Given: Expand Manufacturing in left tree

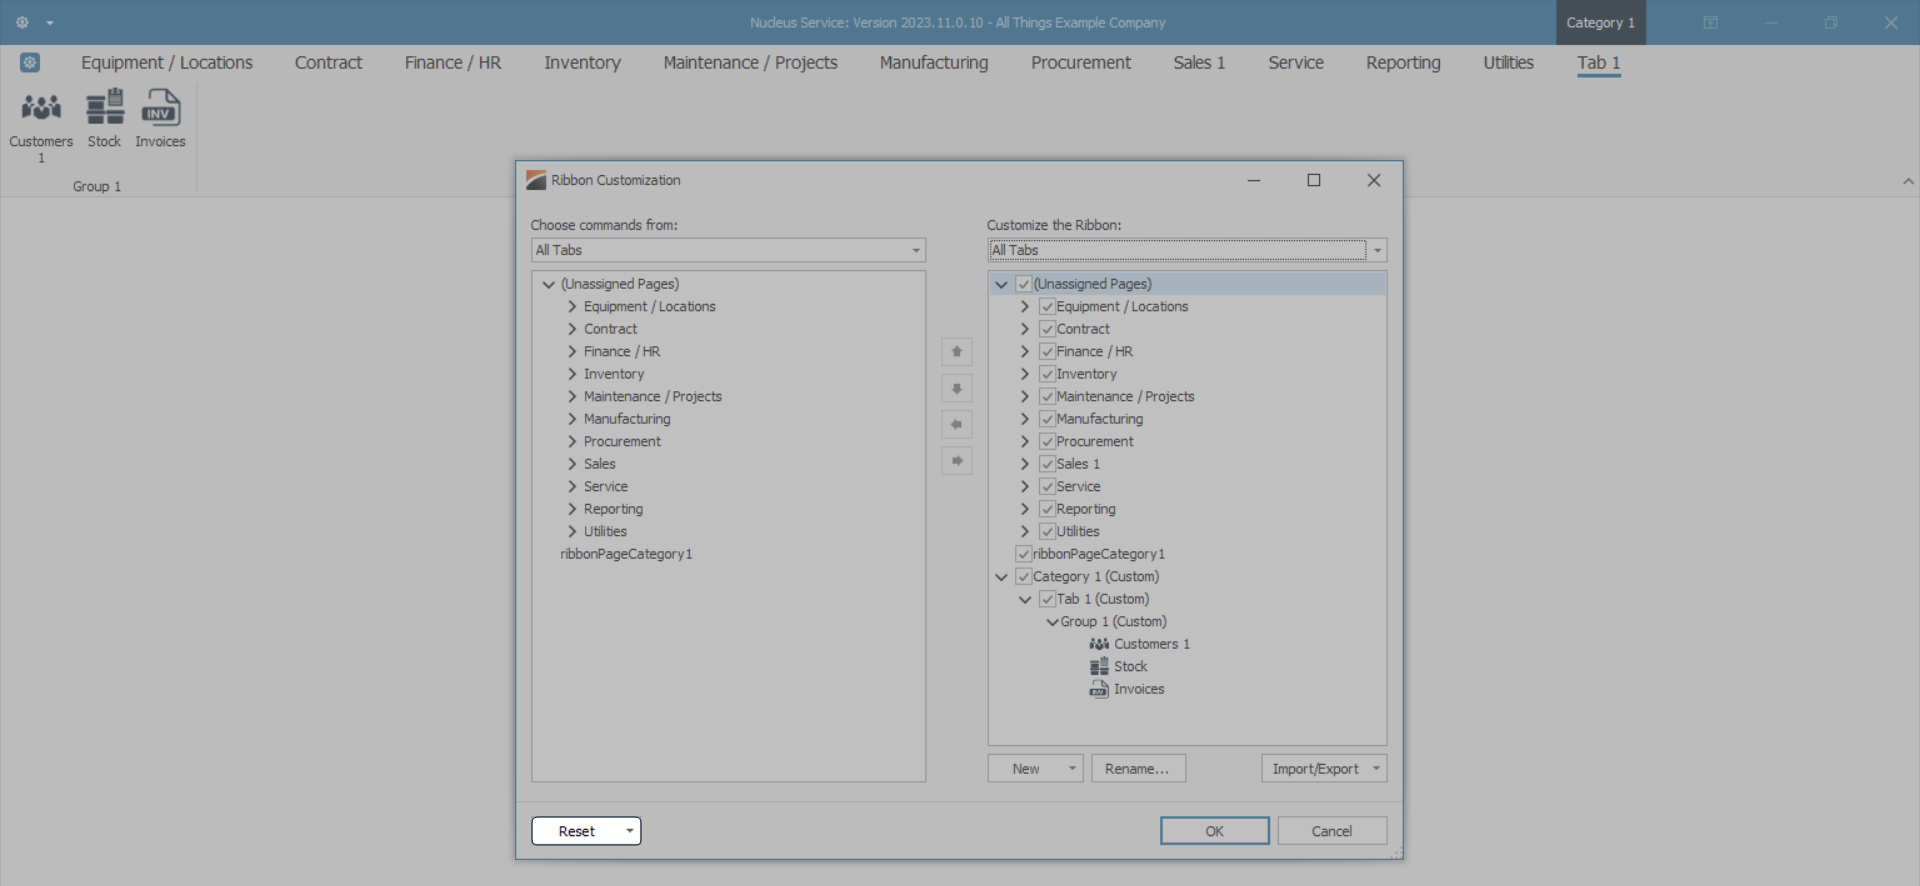Looking at the screenshot, I should click(572, 419).
